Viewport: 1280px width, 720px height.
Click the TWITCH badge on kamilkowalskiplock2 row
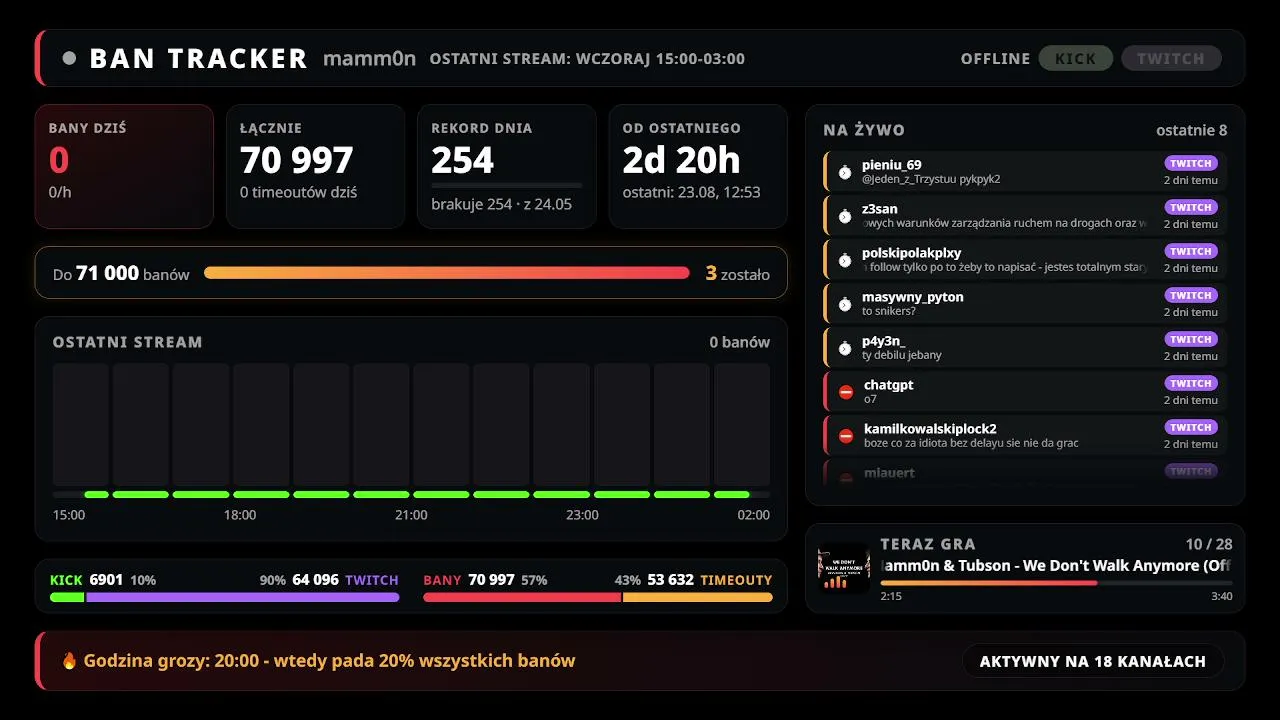point(1191,427)
